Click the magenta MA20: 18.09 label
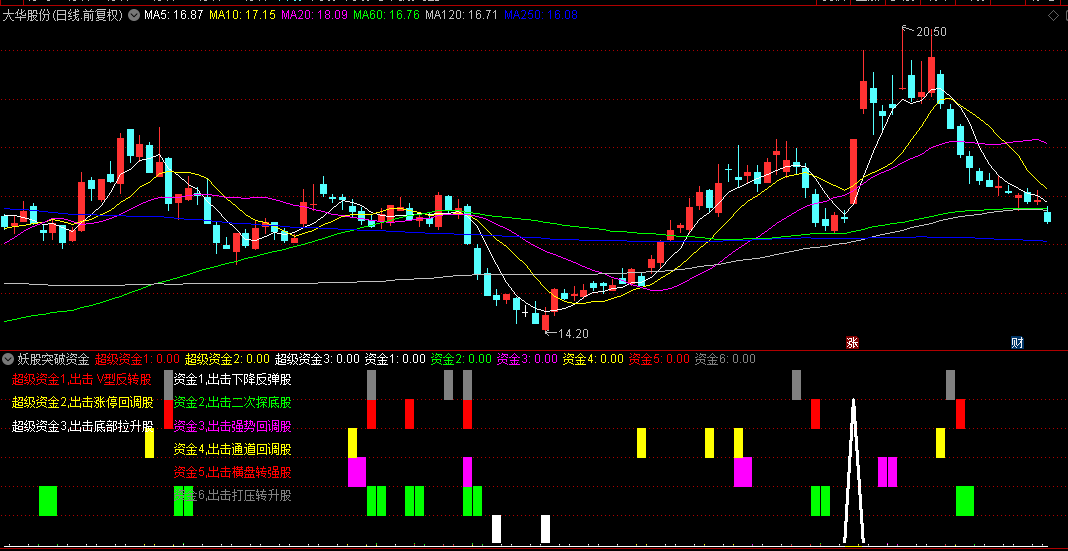This screenshot has width=1068, height=551. [315, 14]
